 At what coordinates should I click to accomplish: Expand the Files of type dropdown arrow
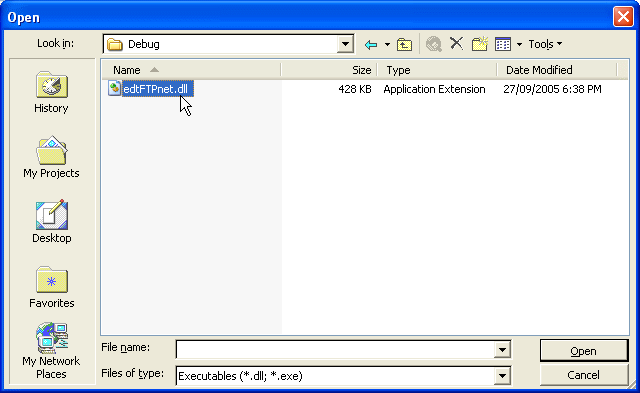502,376
